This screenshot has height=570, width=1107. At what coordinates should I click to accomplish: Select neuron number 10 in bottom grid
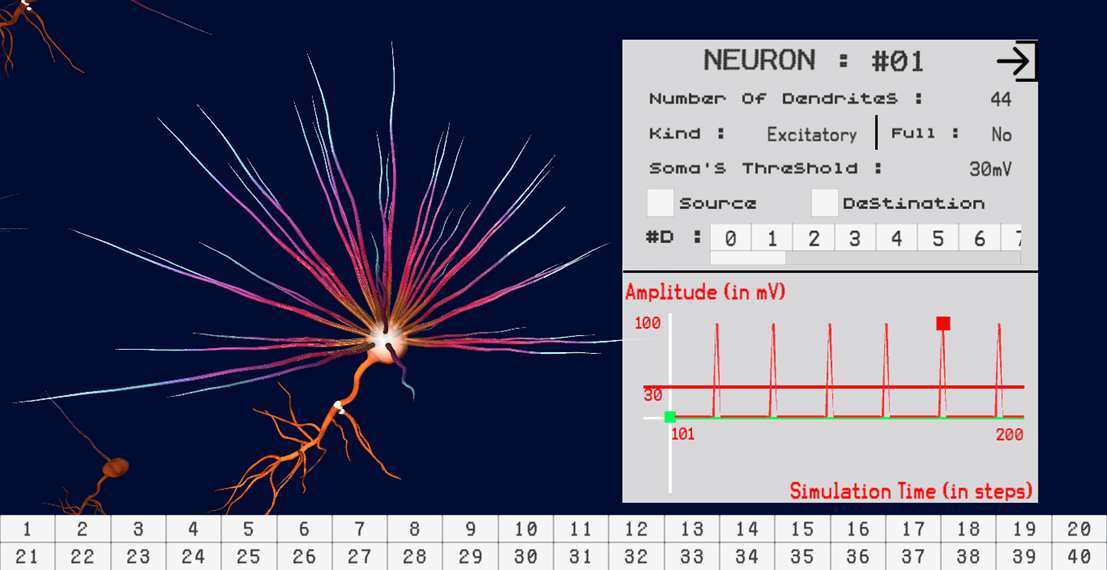coord(525,529)
